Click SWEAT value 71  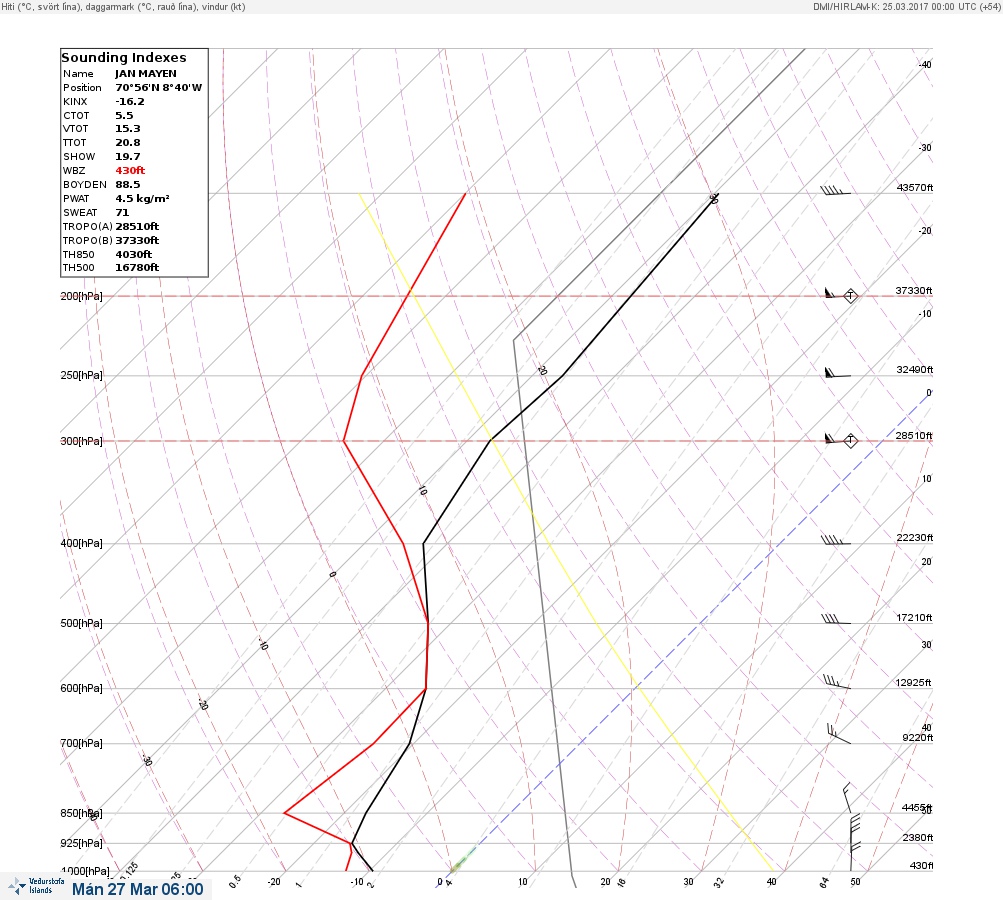(x=122, y=213)
